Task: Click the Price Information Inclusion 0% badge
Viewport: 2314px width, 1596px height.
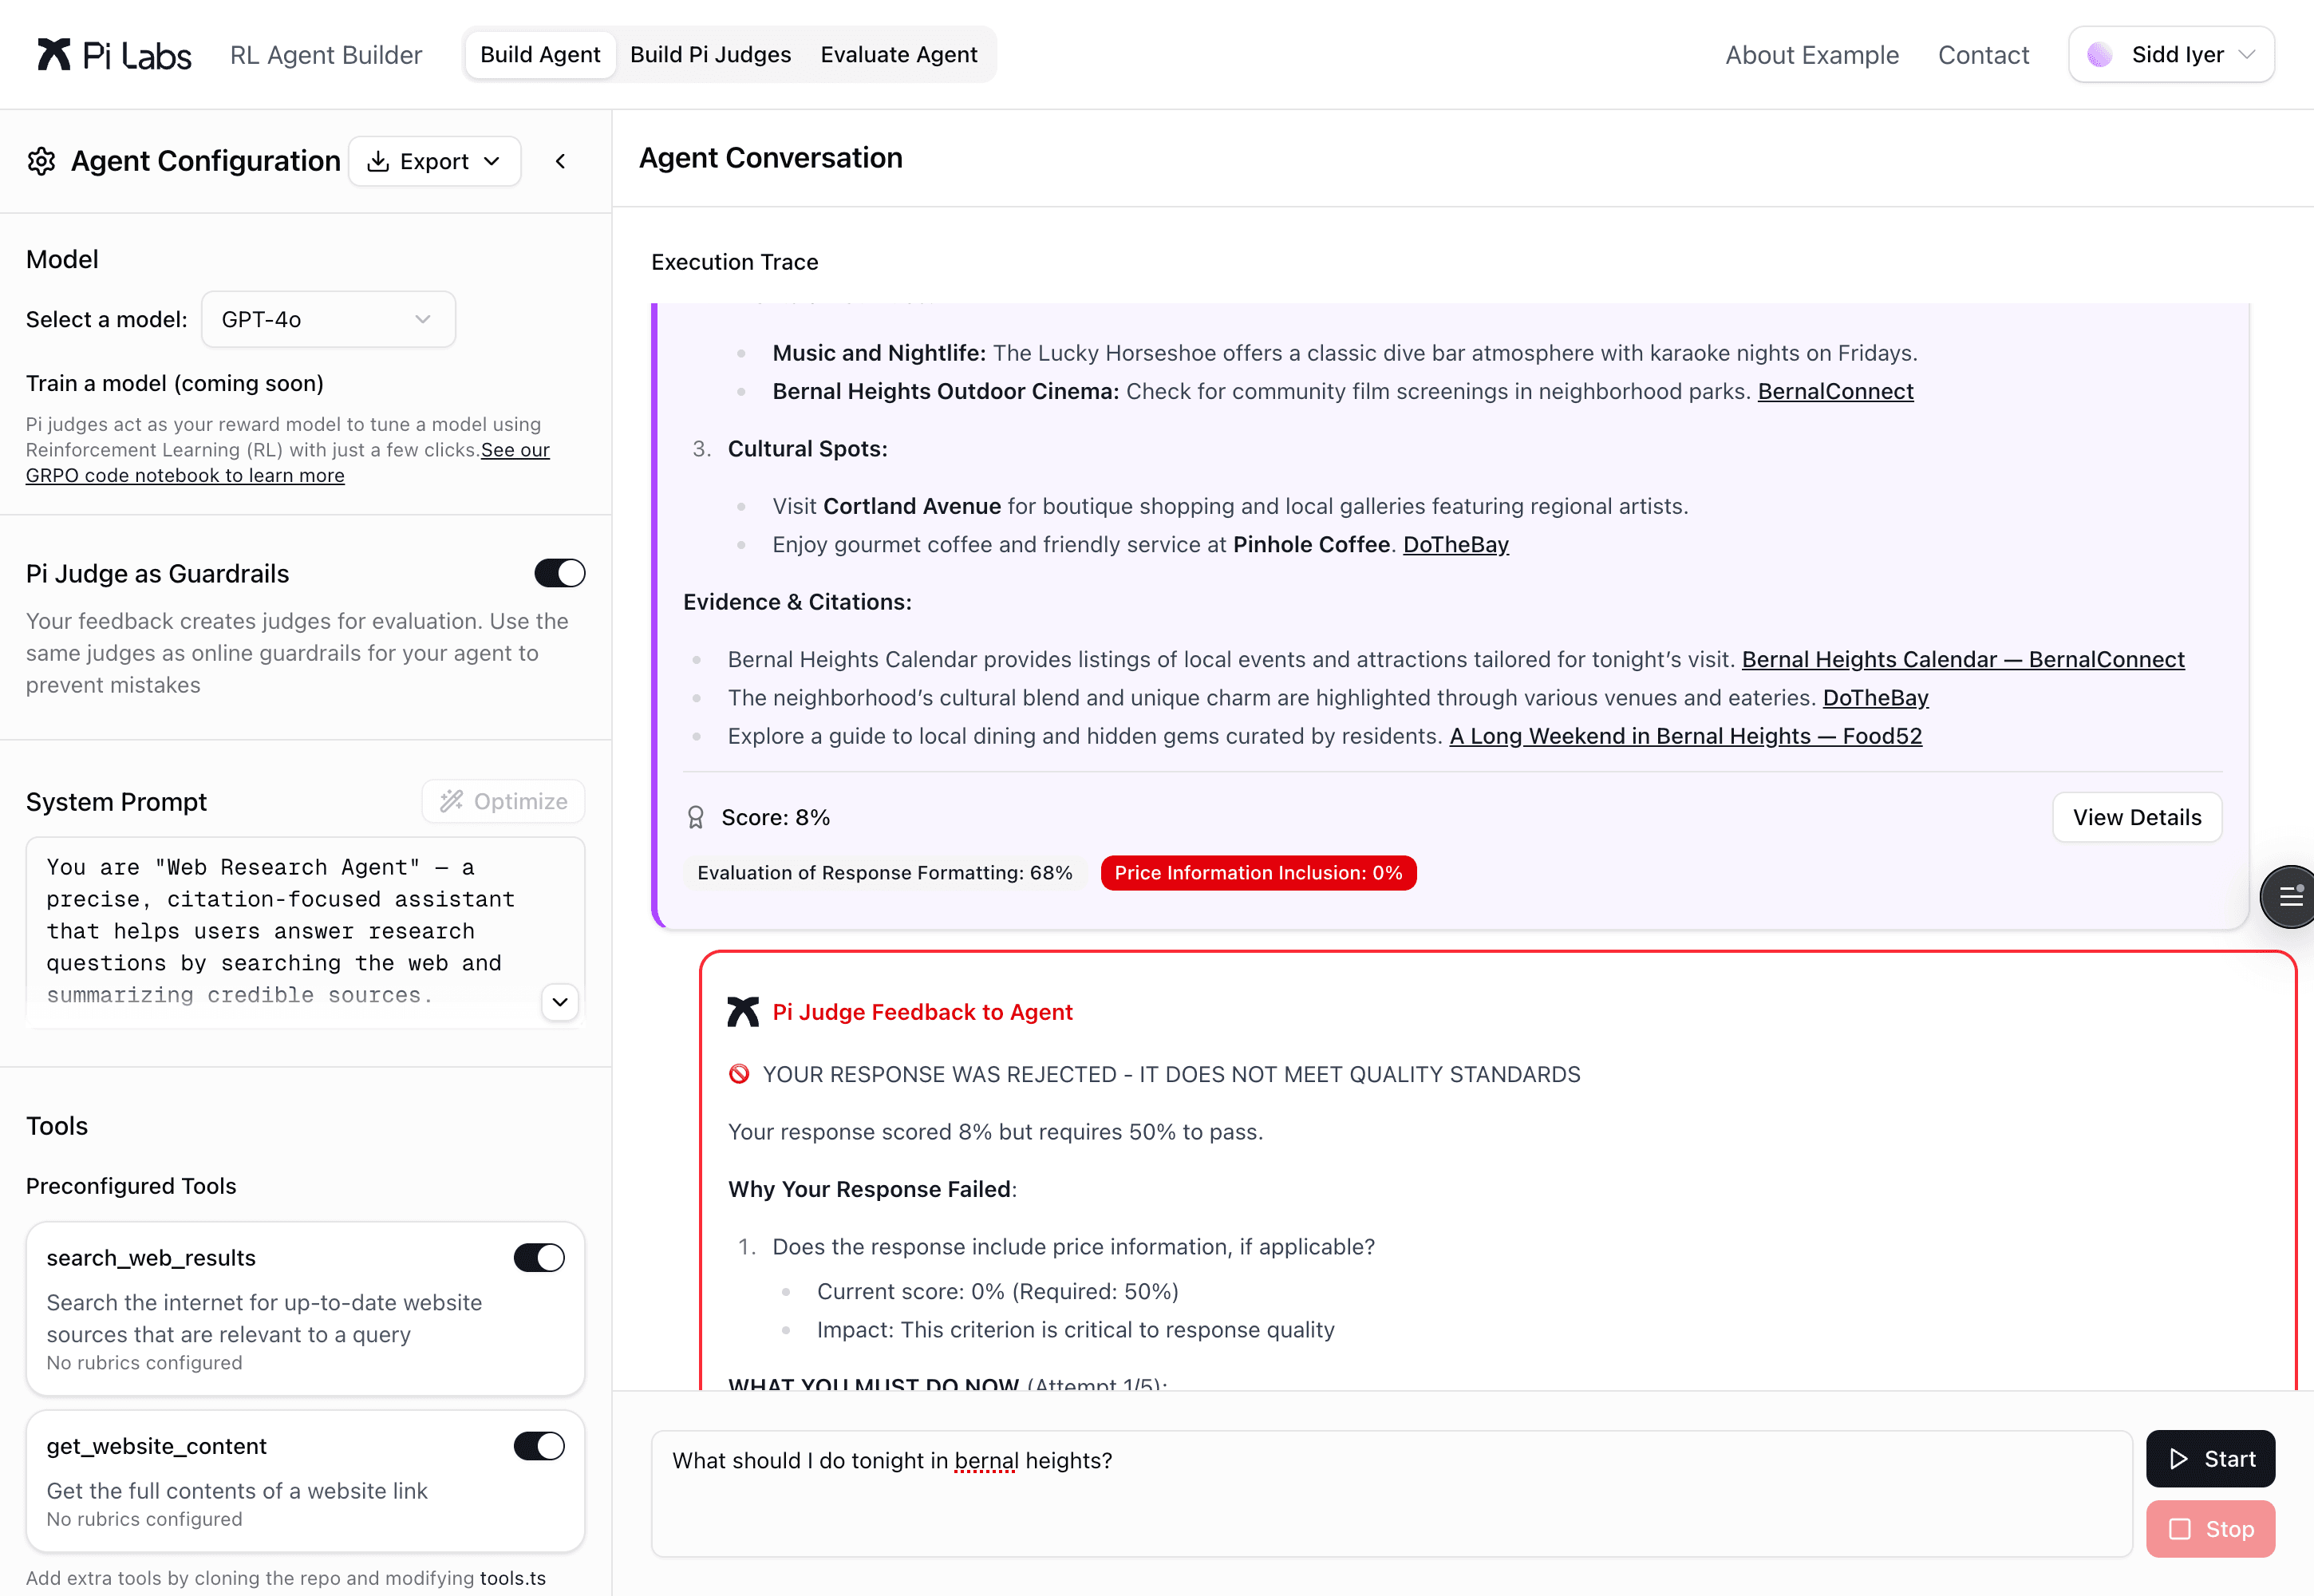Action: [1258, 873]
